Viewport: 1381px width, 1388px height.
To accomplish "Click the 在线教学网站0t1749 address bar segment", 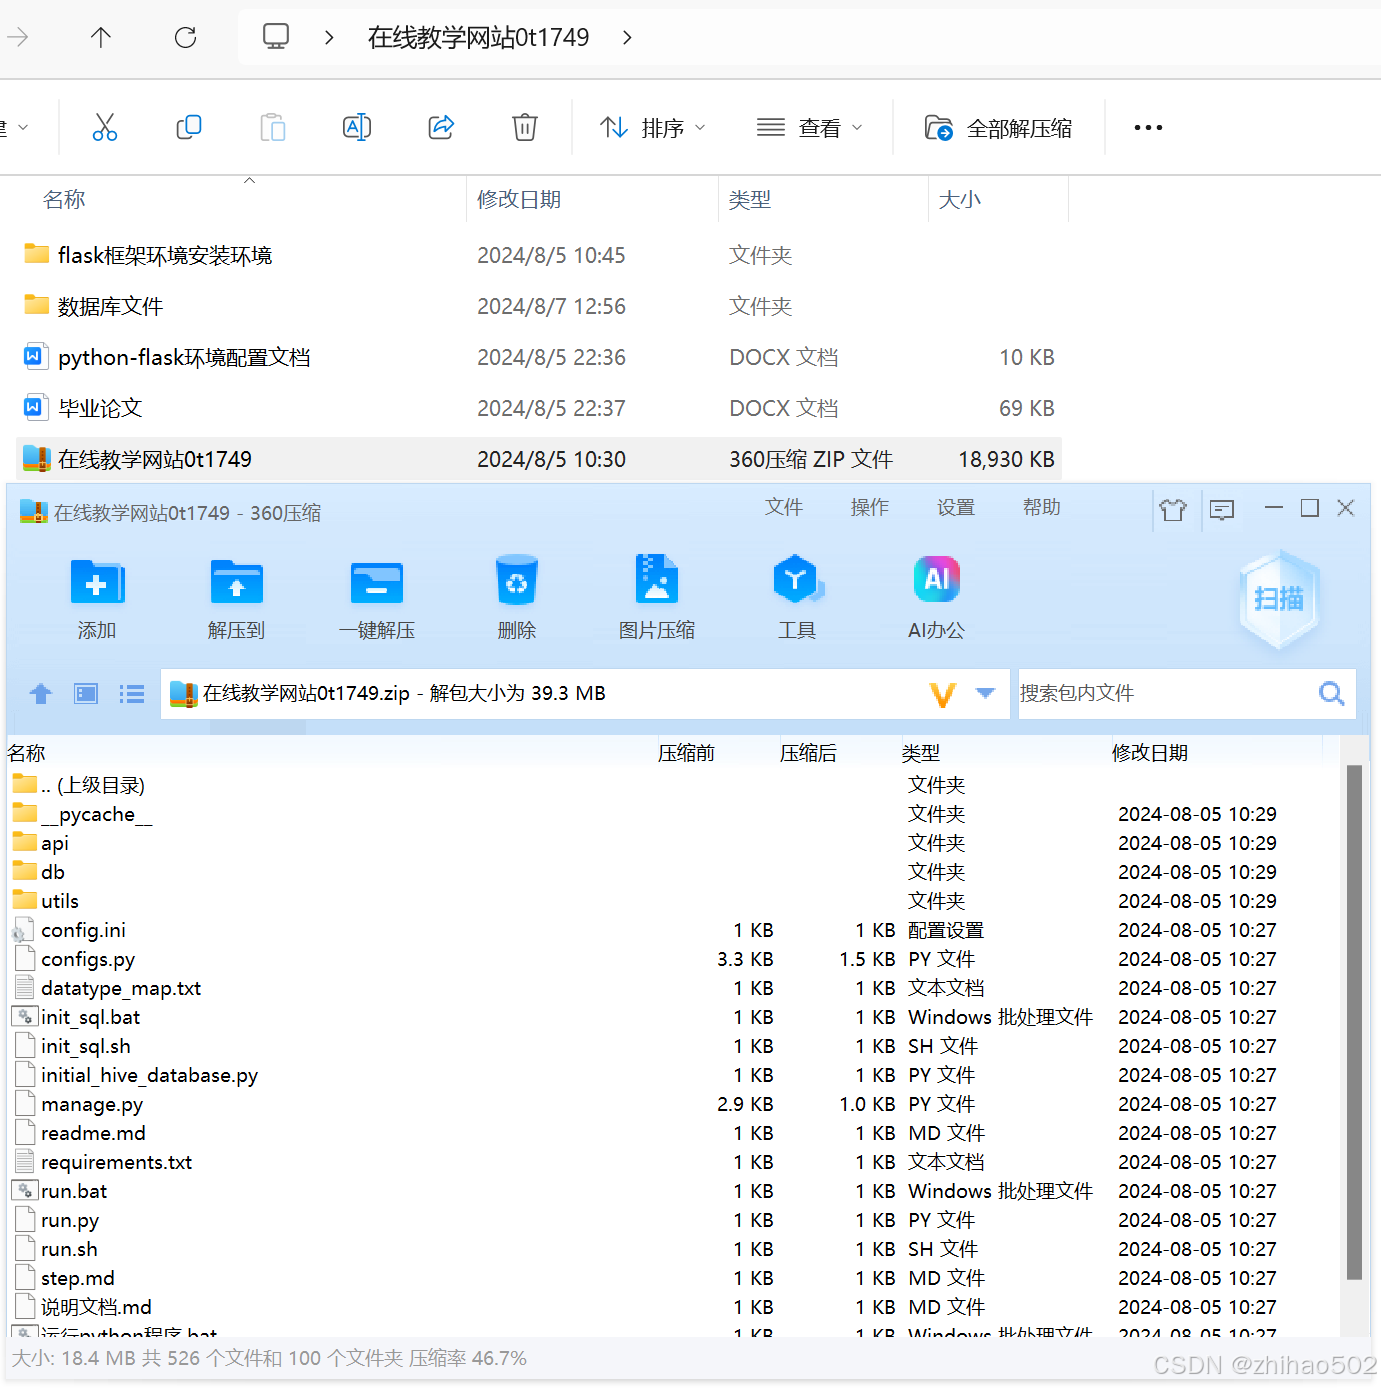I will [479, 37].
